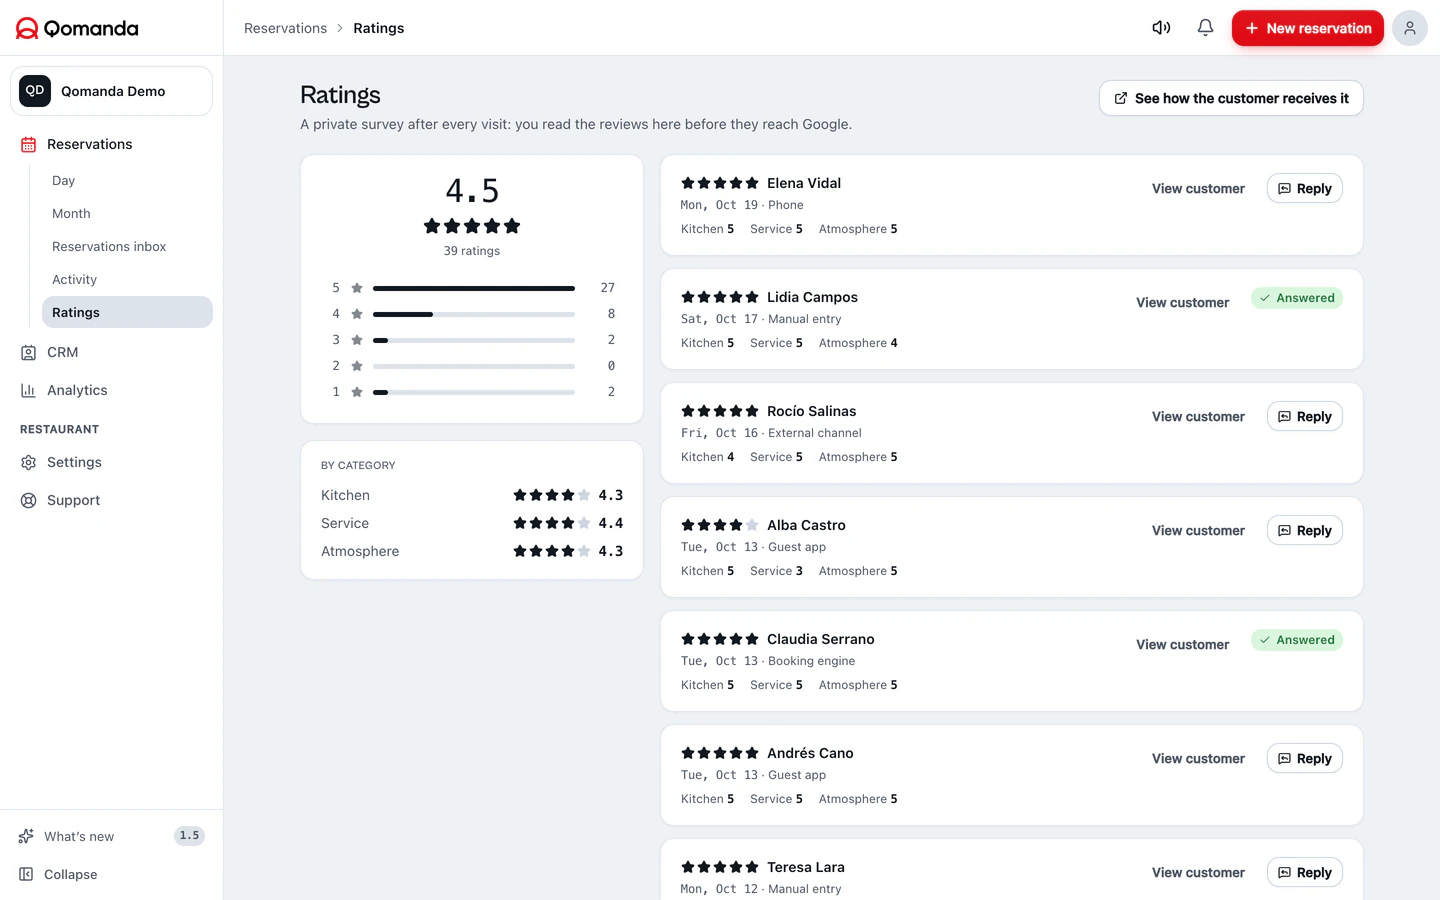Click the Atmosphere category stars
Image resolution: width=1440 pixels, height=900 pixels.
[552, 551]
